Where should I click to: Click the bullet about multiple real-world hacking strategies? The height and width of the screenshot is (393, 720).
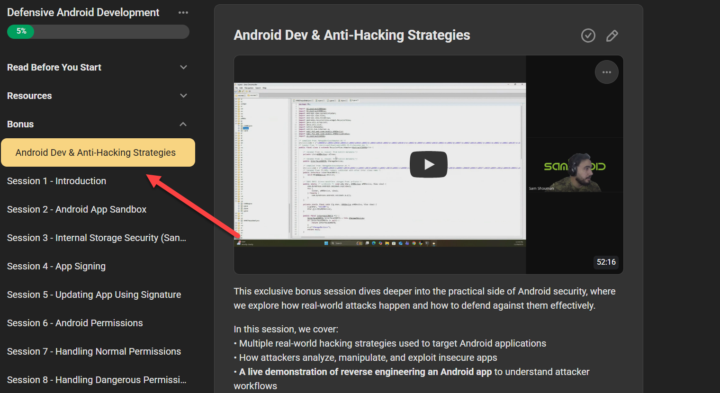[x=390, y=343]
